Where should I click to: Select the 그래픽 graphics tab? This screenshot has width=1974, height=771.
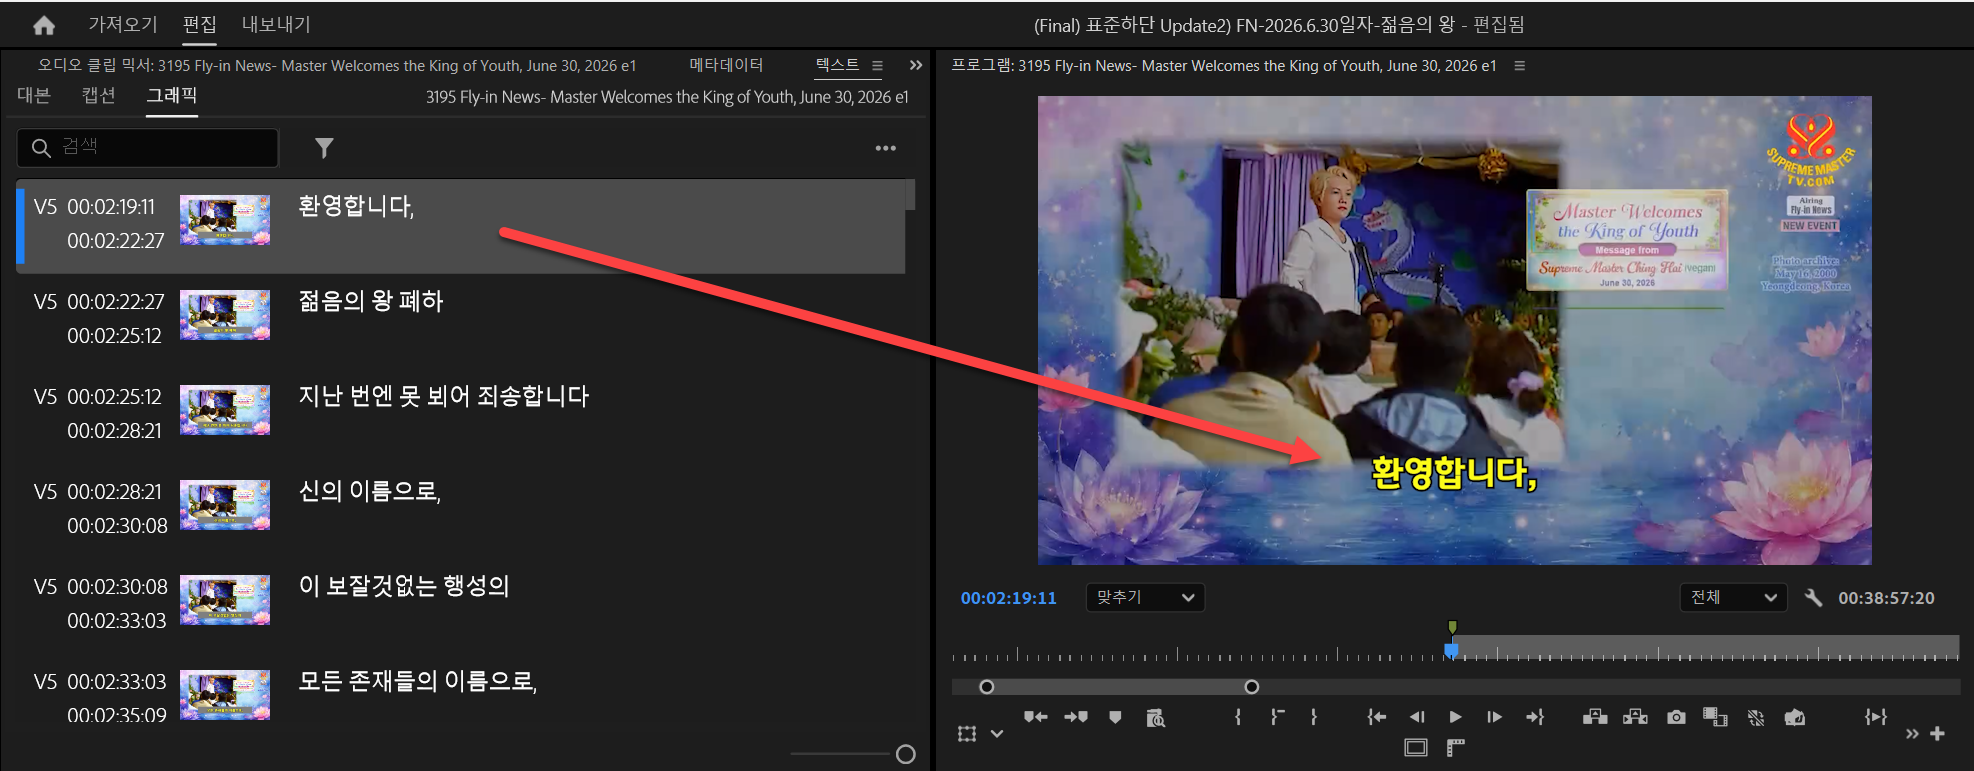pyautogui.click(x=172, y=95)
